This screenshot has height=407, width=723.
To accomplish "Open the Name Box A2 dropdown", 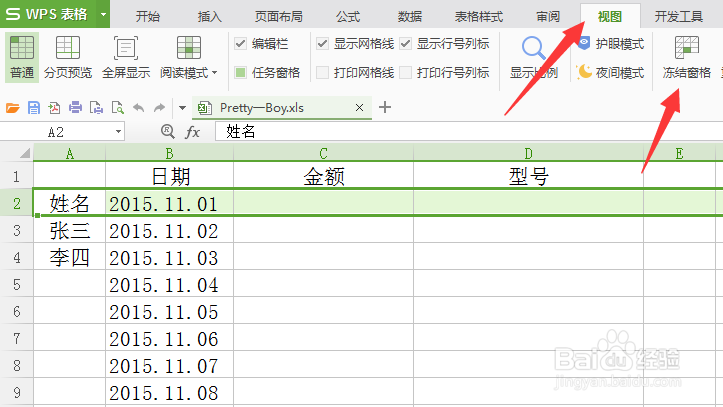I will coord(119,132).
